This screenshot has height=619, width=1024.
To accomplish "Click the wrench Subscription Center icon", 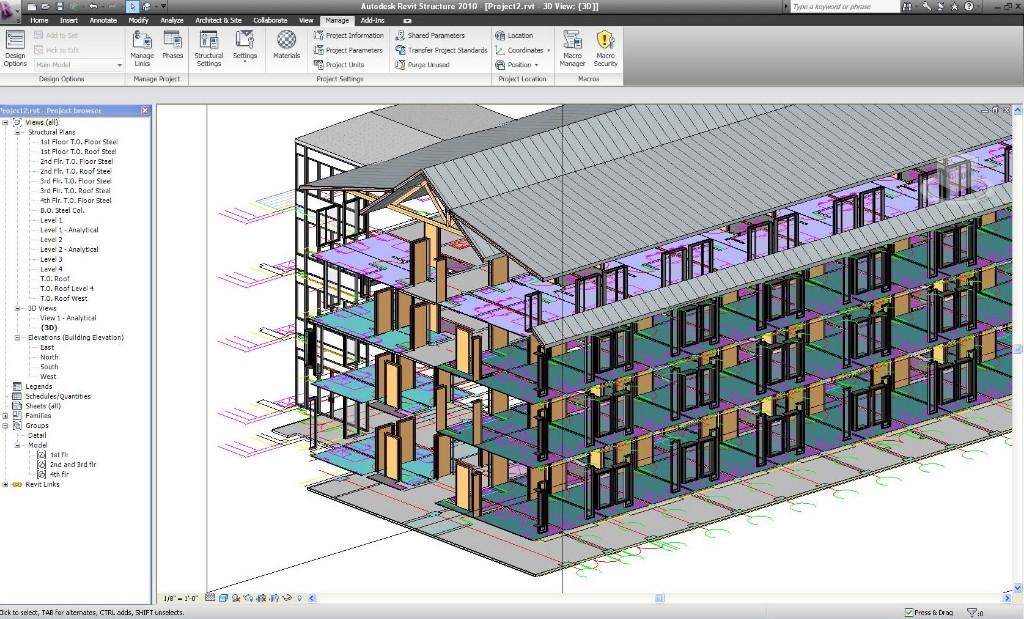I will pos(927,7).
